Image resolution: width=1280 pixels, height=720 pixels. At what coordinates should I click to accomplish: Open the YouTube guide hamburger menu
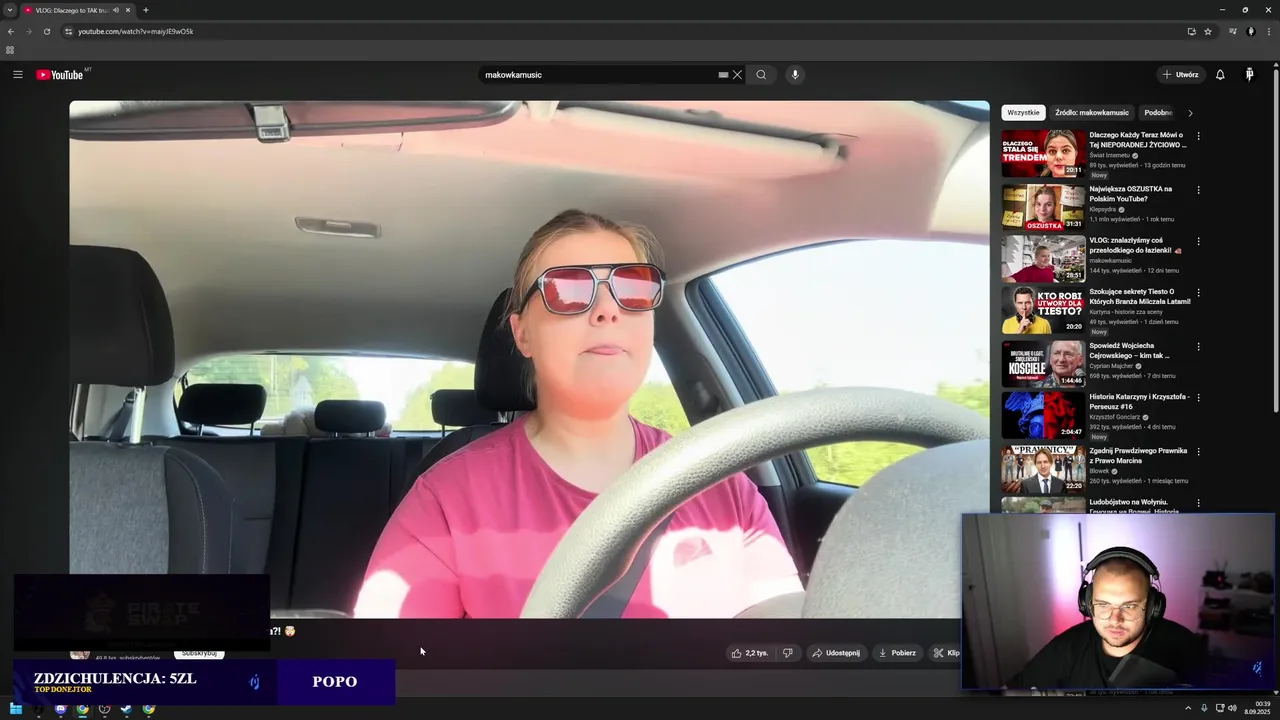coord(18,75)
